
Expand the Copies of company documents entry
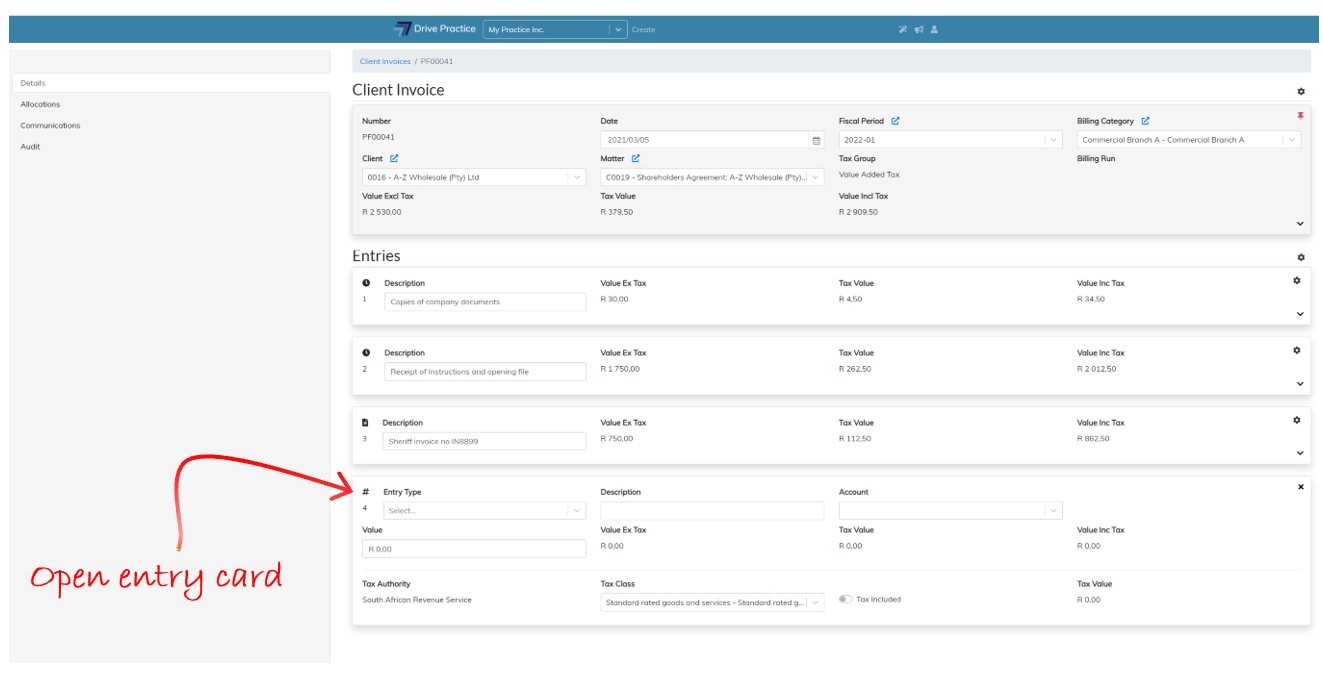tap(1300, 314)
